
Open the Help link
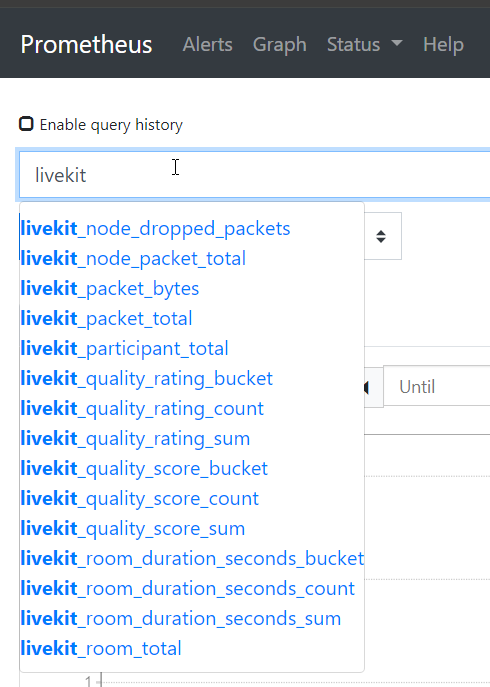(x=443, y=44)
